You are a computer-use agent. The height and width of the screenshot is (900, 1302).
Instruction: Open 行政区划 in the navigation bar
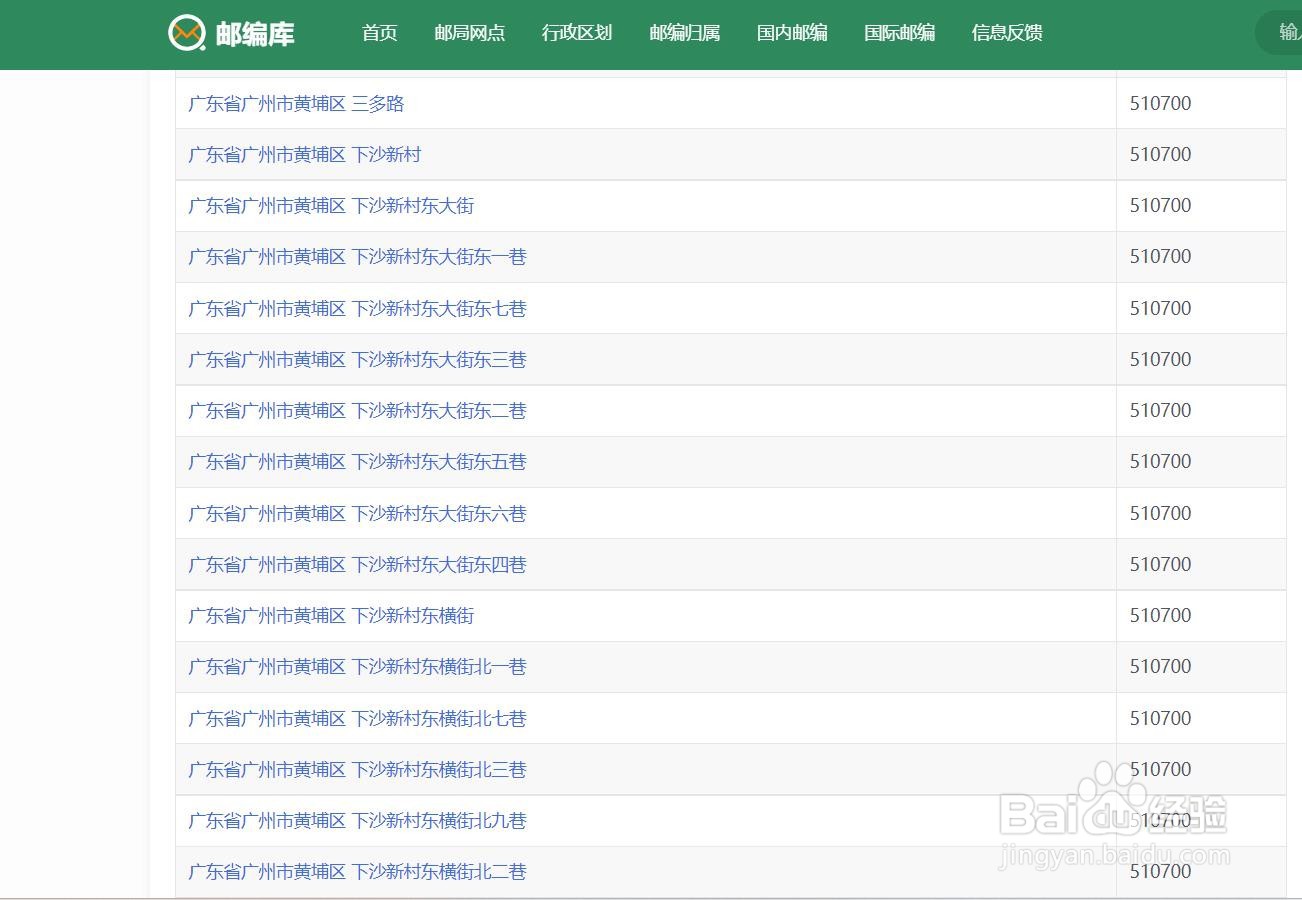pyautogui.click(x=577, y=33)
